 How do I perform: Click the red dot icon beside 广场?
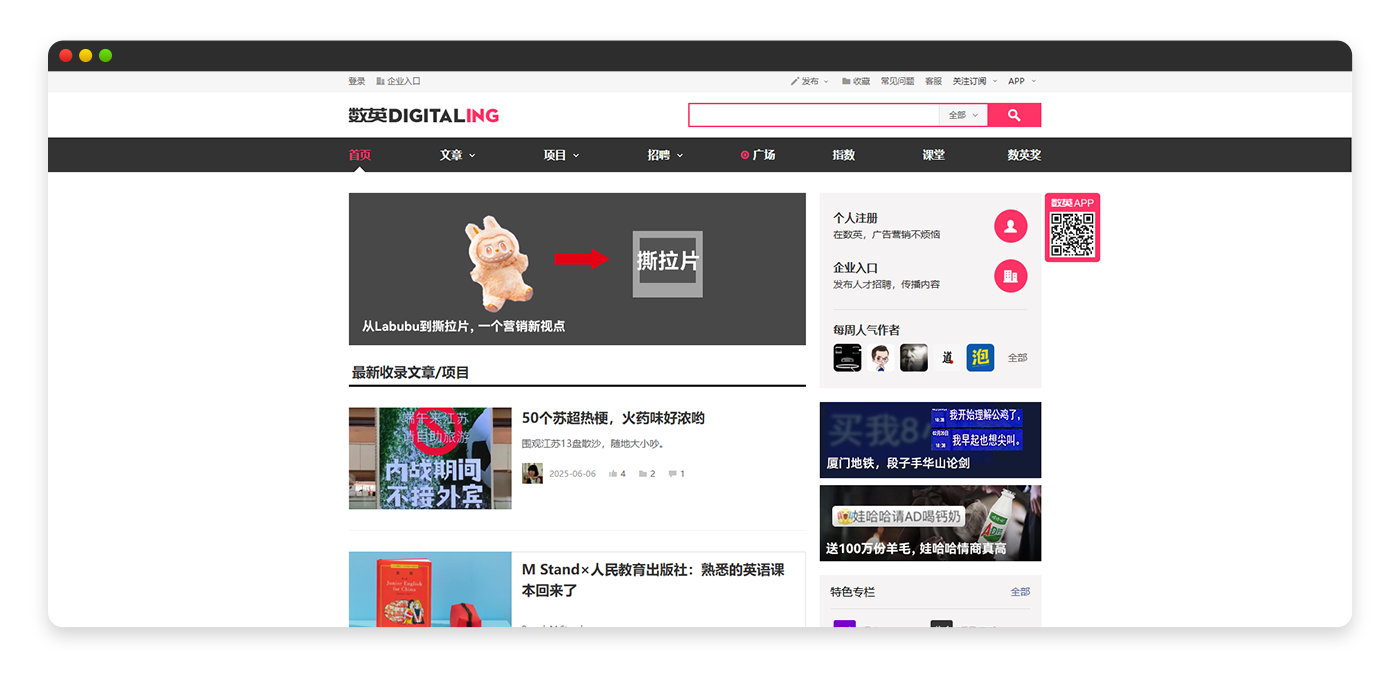[x=745, y=155]
